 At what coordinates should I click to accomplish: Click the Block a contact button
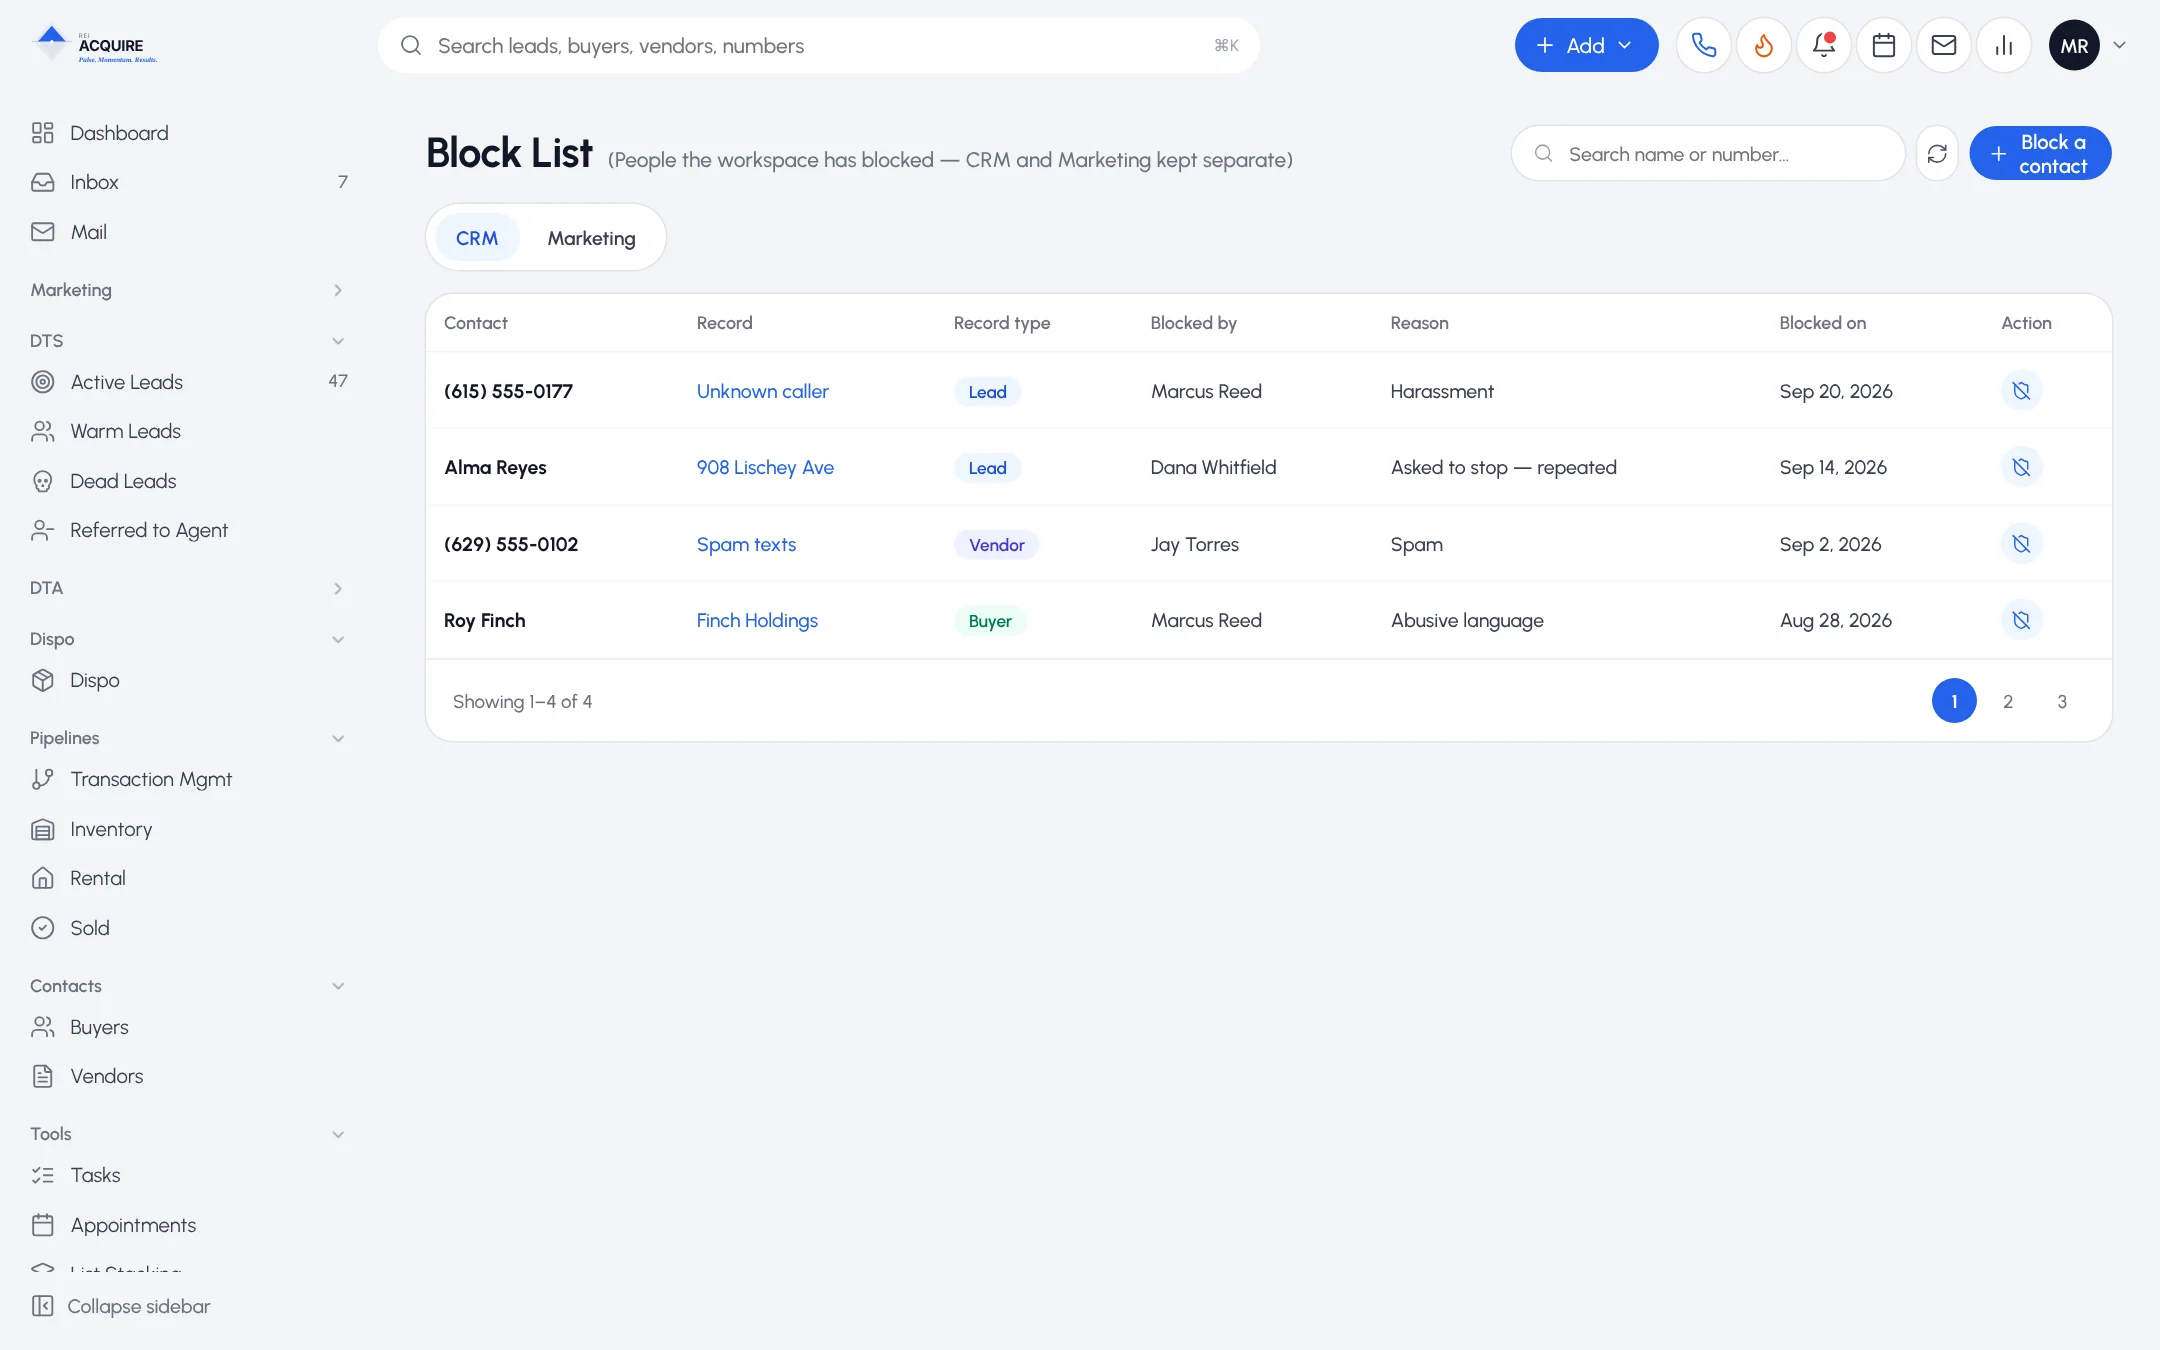point(2040,153)
